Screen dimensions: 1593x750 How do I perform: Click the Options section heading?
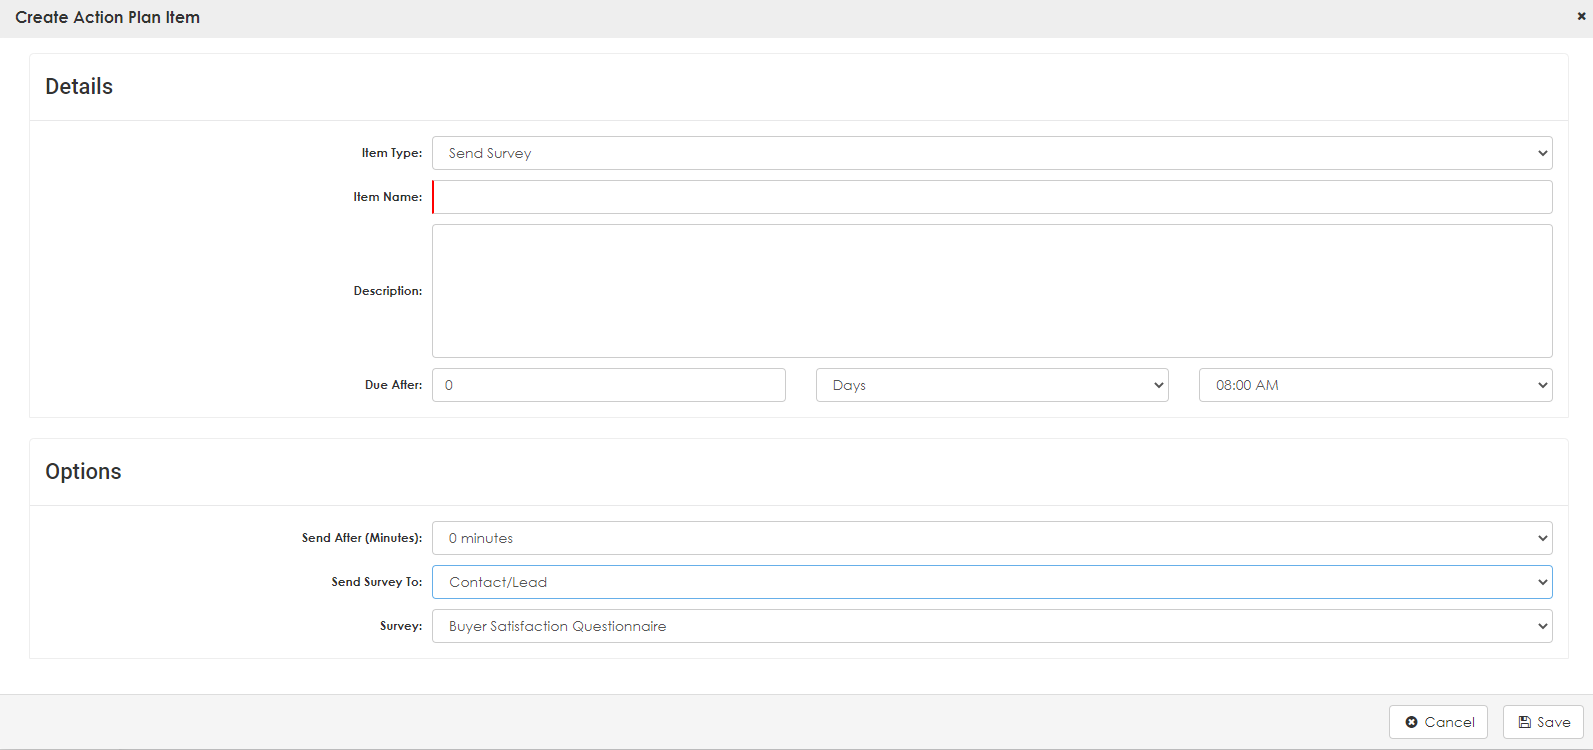83,472
